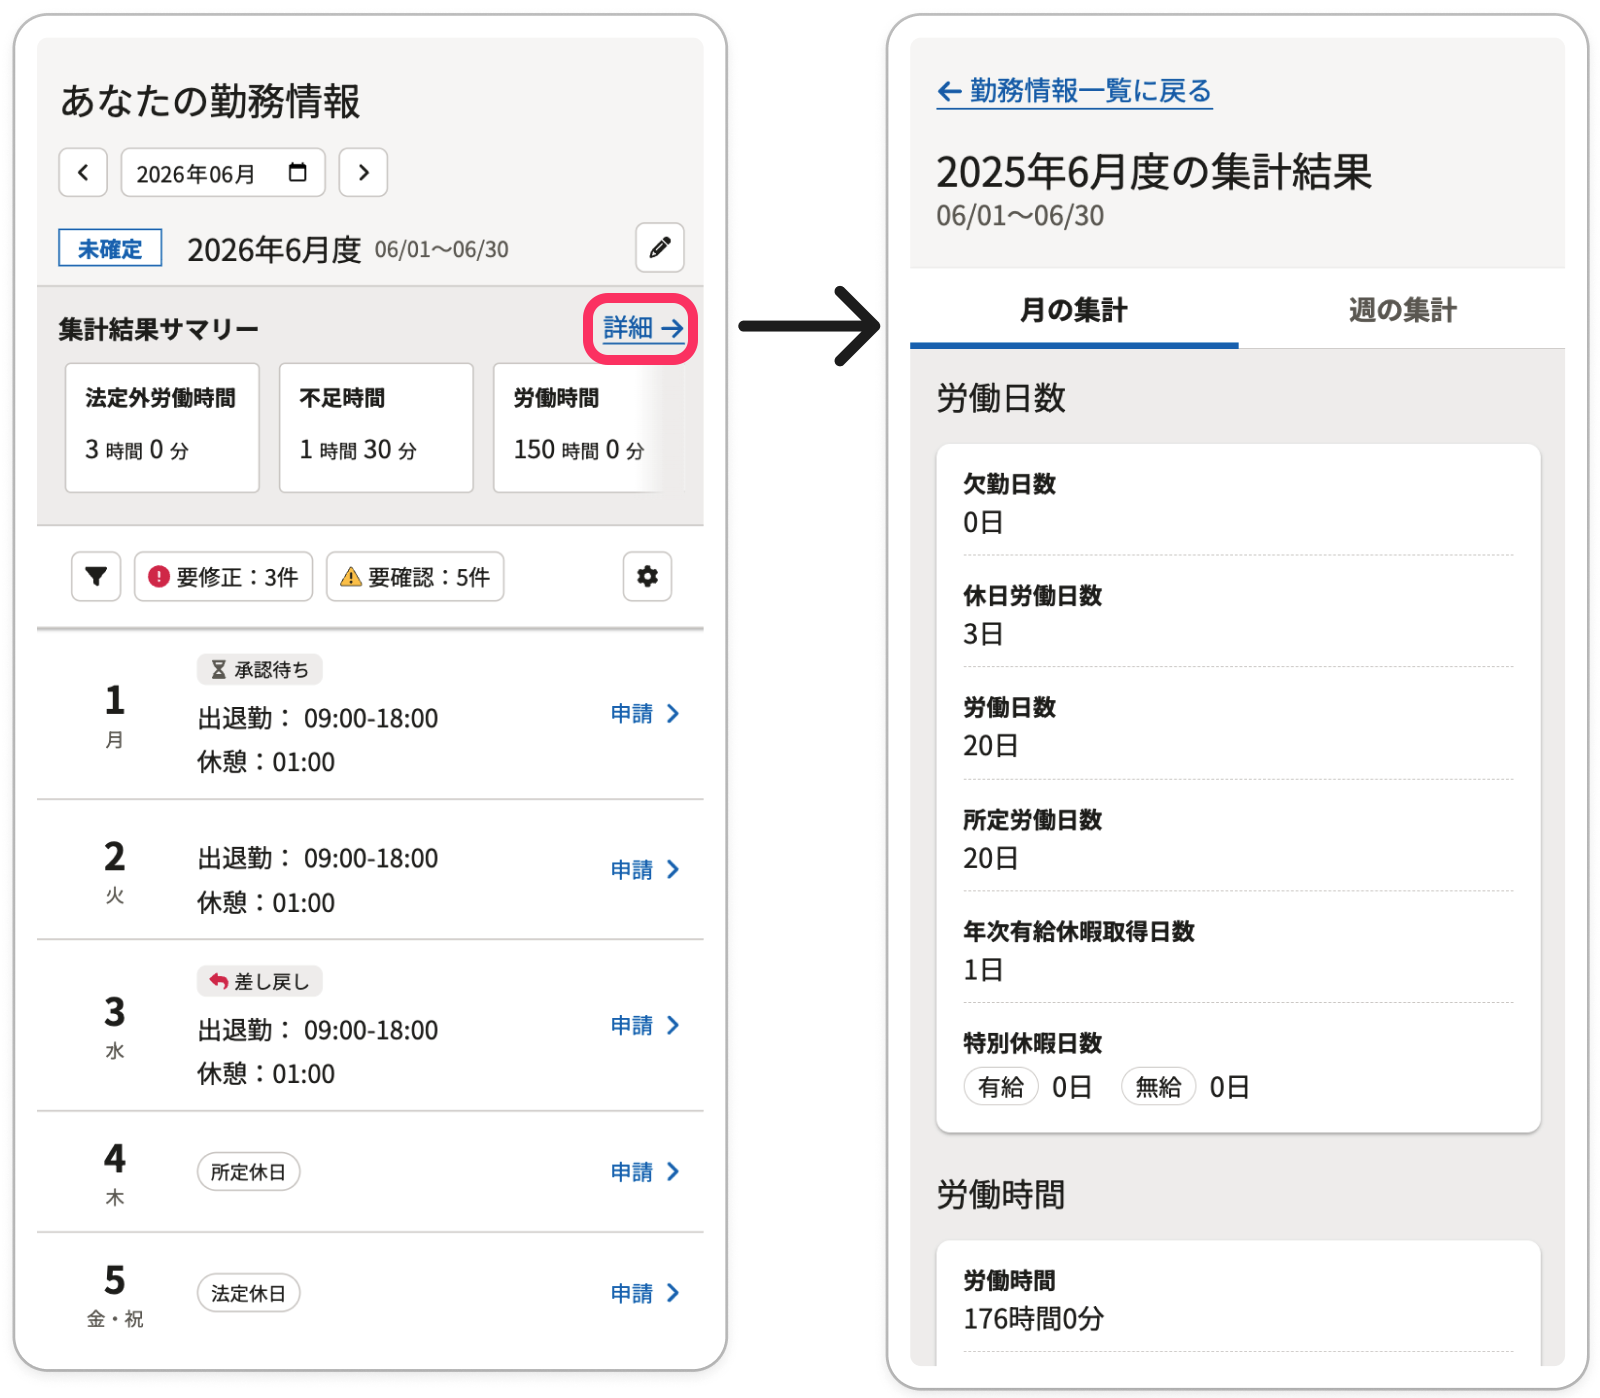
Task: Open 申請 for day 5 (金・祝)
Action: click(645, 1293)
